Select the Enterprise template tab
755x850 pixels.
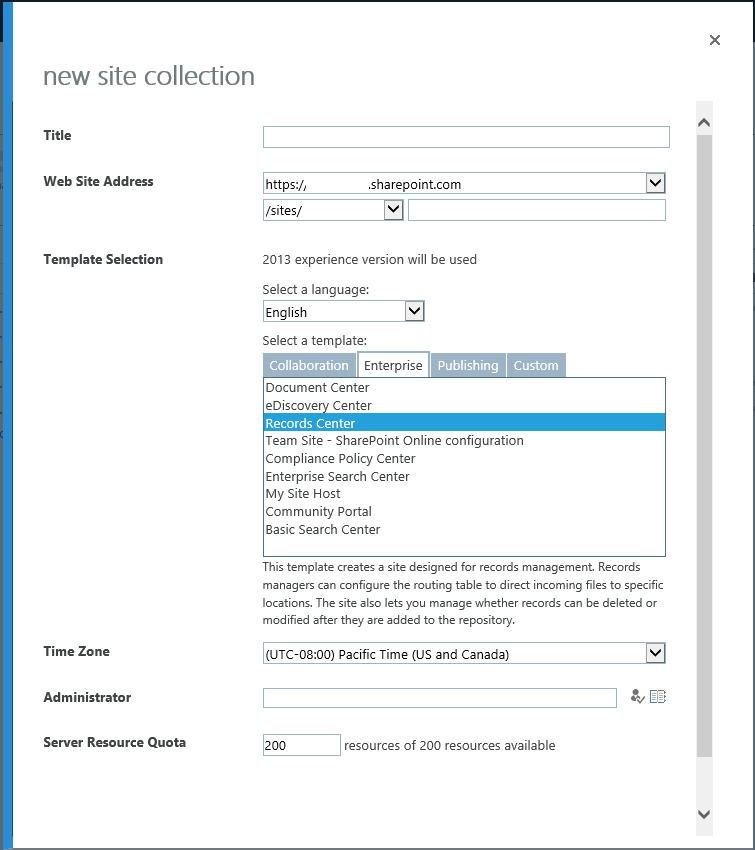click(393, 365)
